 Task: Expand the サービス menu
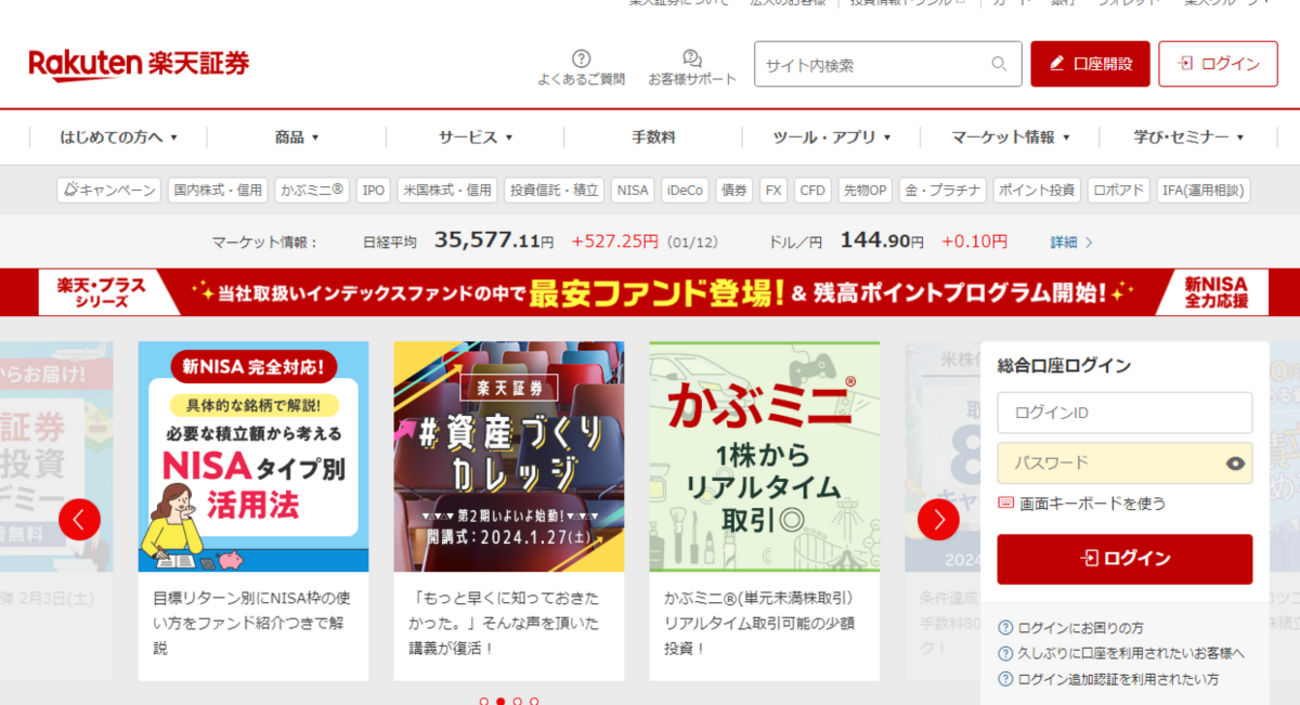pos(475,137)
